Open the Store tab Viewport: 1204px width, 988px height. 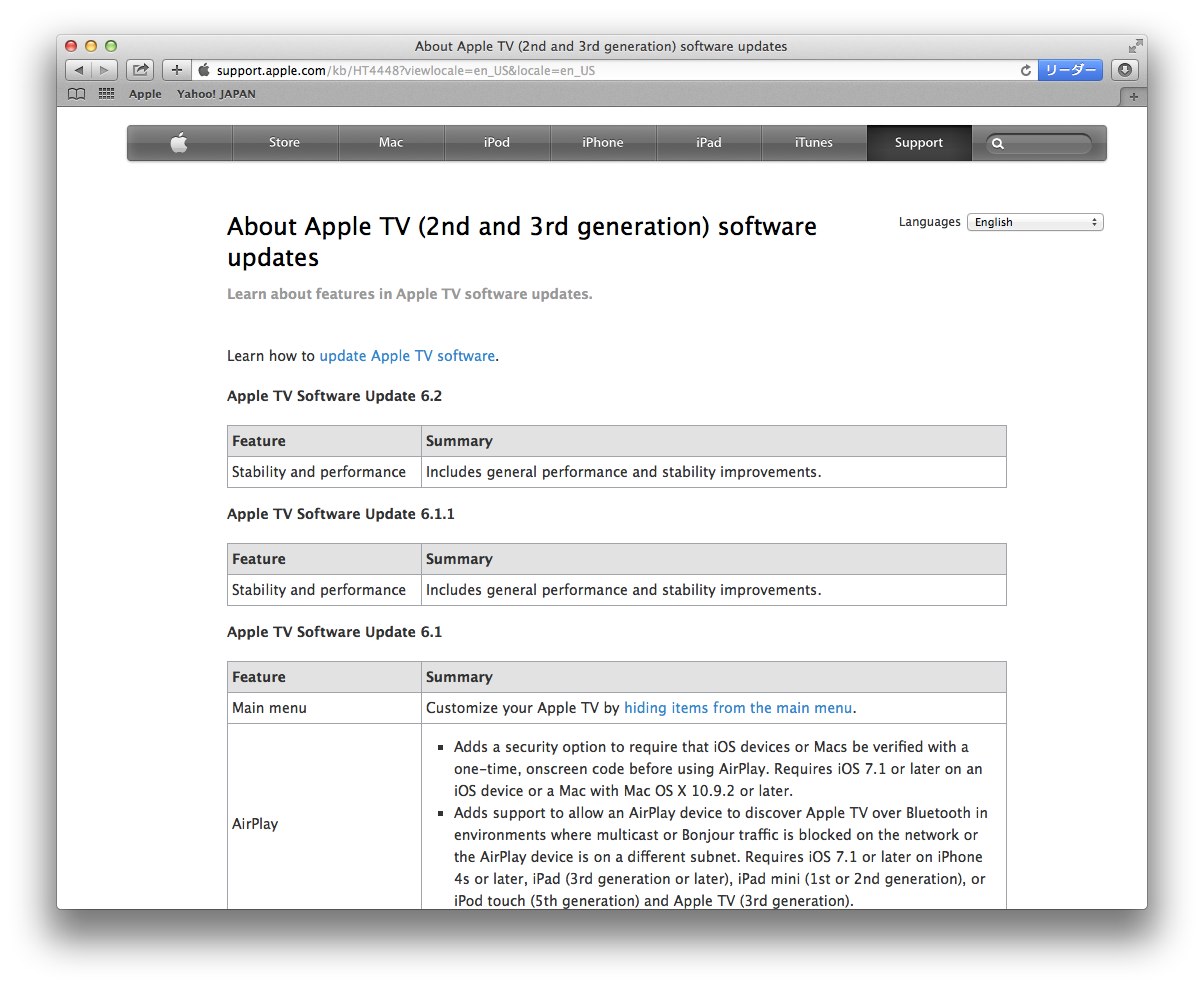(284, 143)
